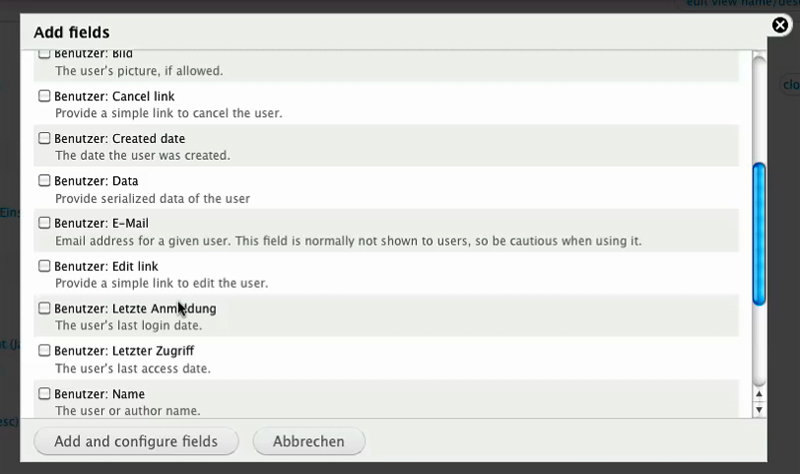Click the Add fields dialog title

click(72, 33)
